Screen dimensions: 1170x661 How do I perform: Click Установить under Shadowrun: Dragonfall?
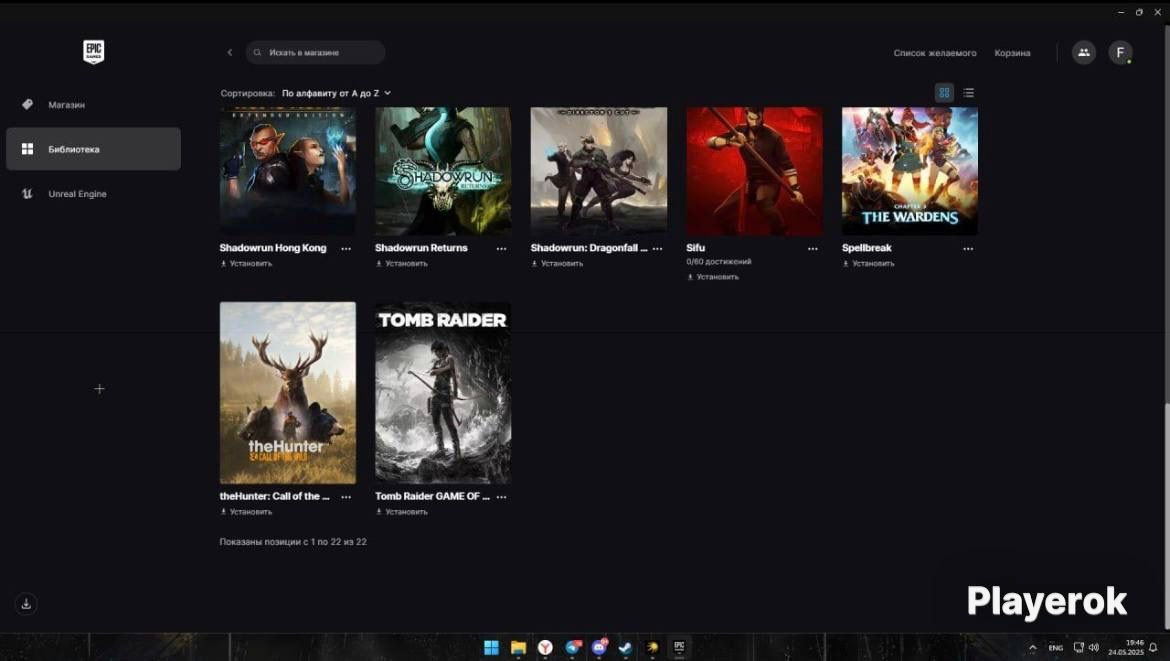557,263
